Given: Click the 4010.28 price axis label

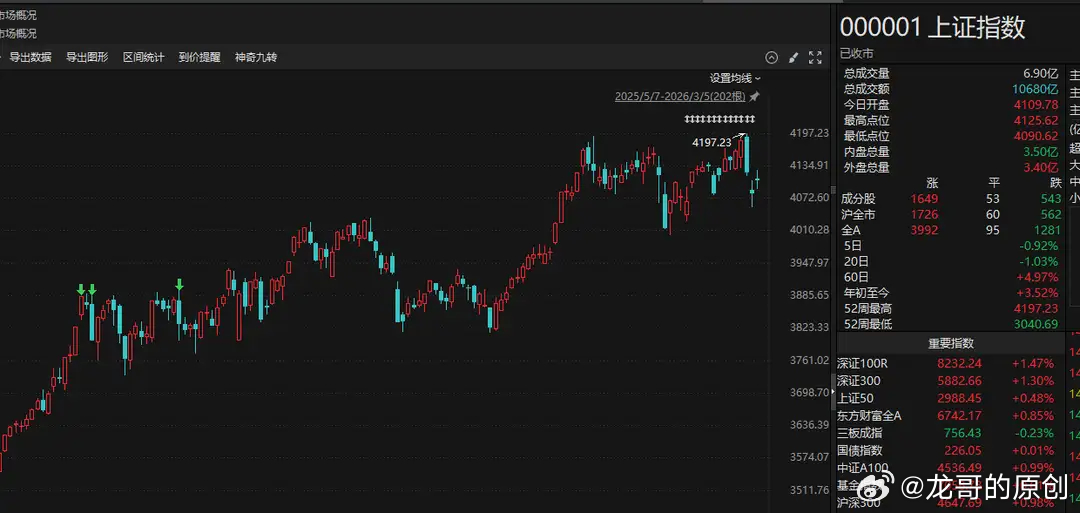Looking at the screenshot, I should click(x=809, y=230).
